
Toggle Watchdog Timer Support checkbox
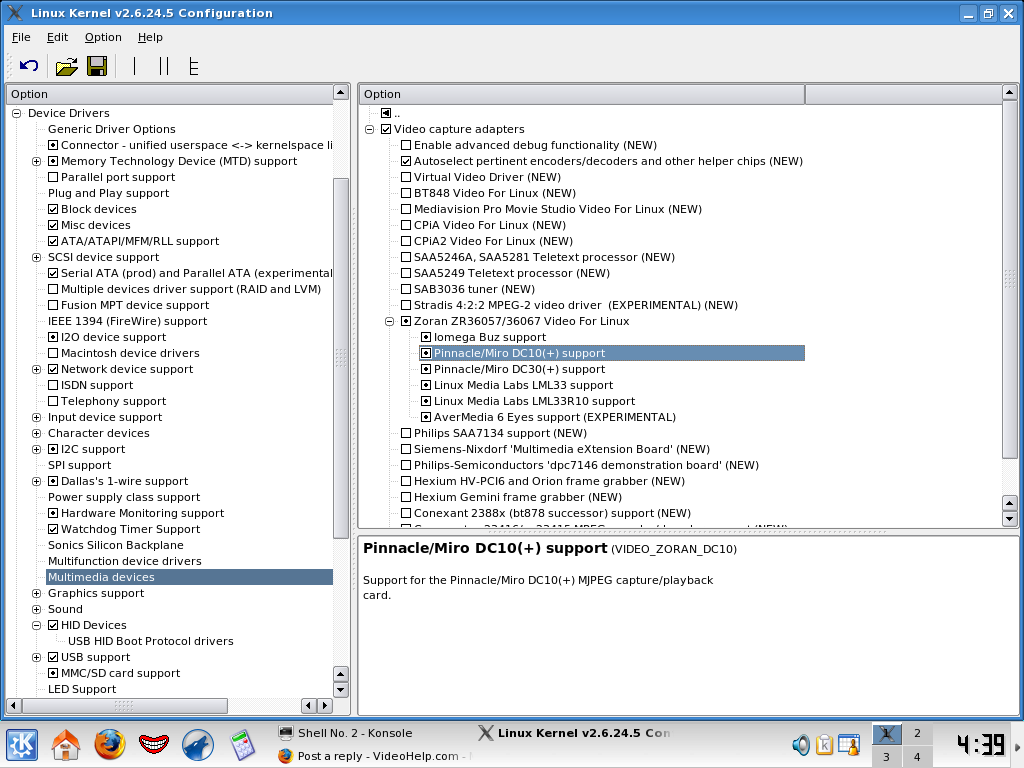click(54, 529)
